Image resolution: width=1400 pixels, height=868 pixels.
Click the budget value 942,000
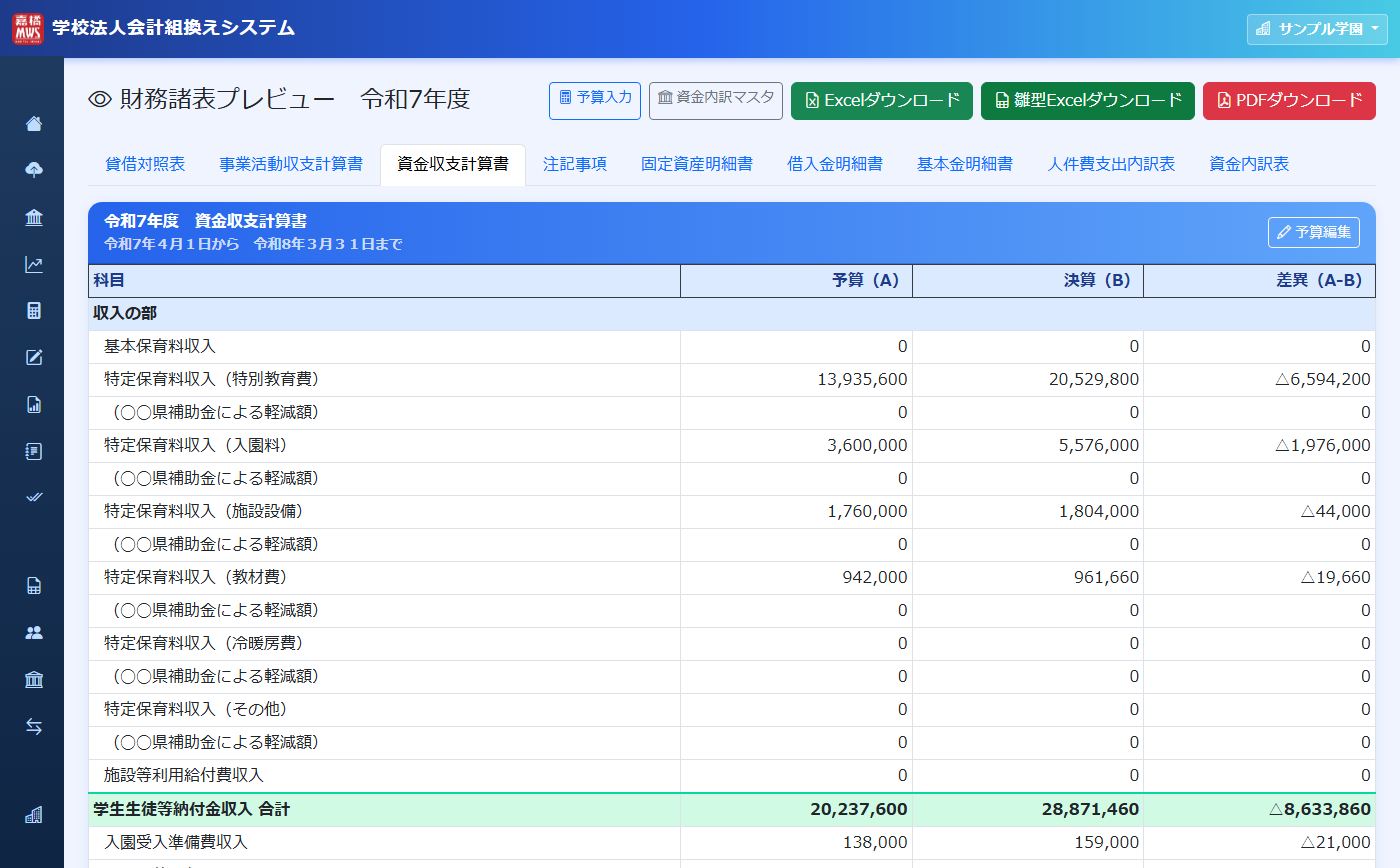tap(876, 578)
